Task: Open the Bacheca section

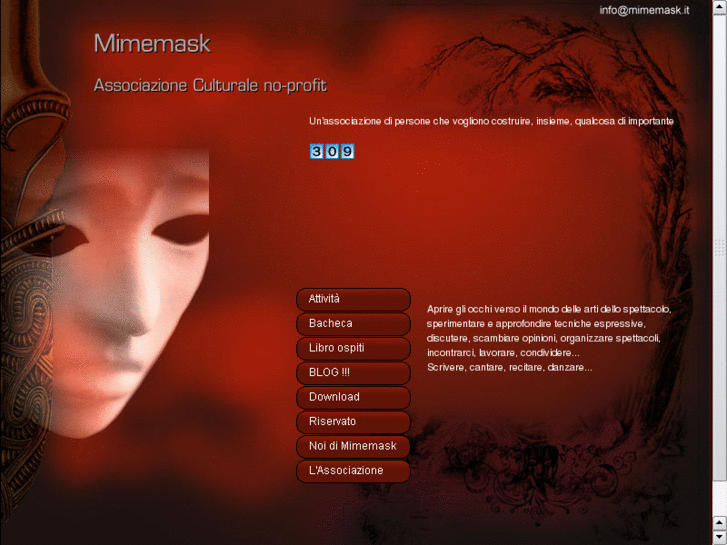Action: [x=353, y=324]
